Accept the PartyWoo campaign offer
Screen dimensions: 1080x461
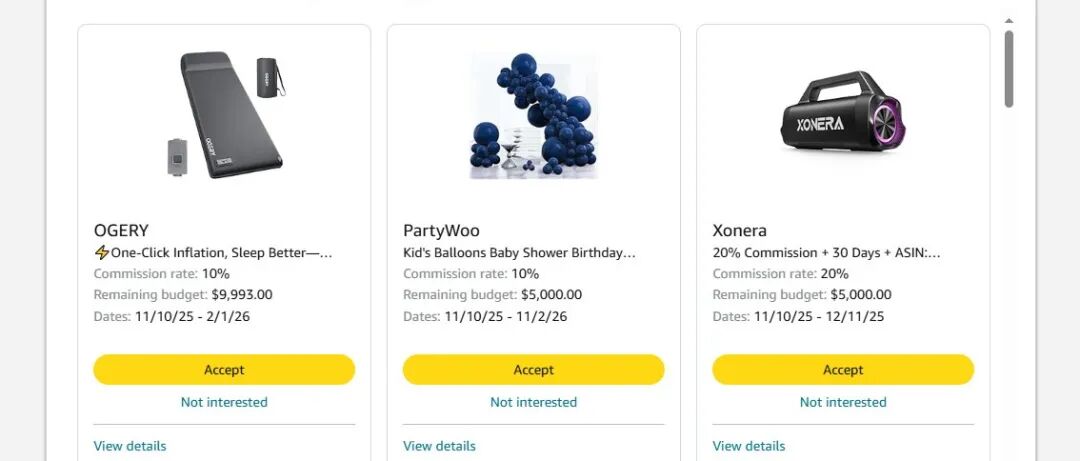pos(533,369)
